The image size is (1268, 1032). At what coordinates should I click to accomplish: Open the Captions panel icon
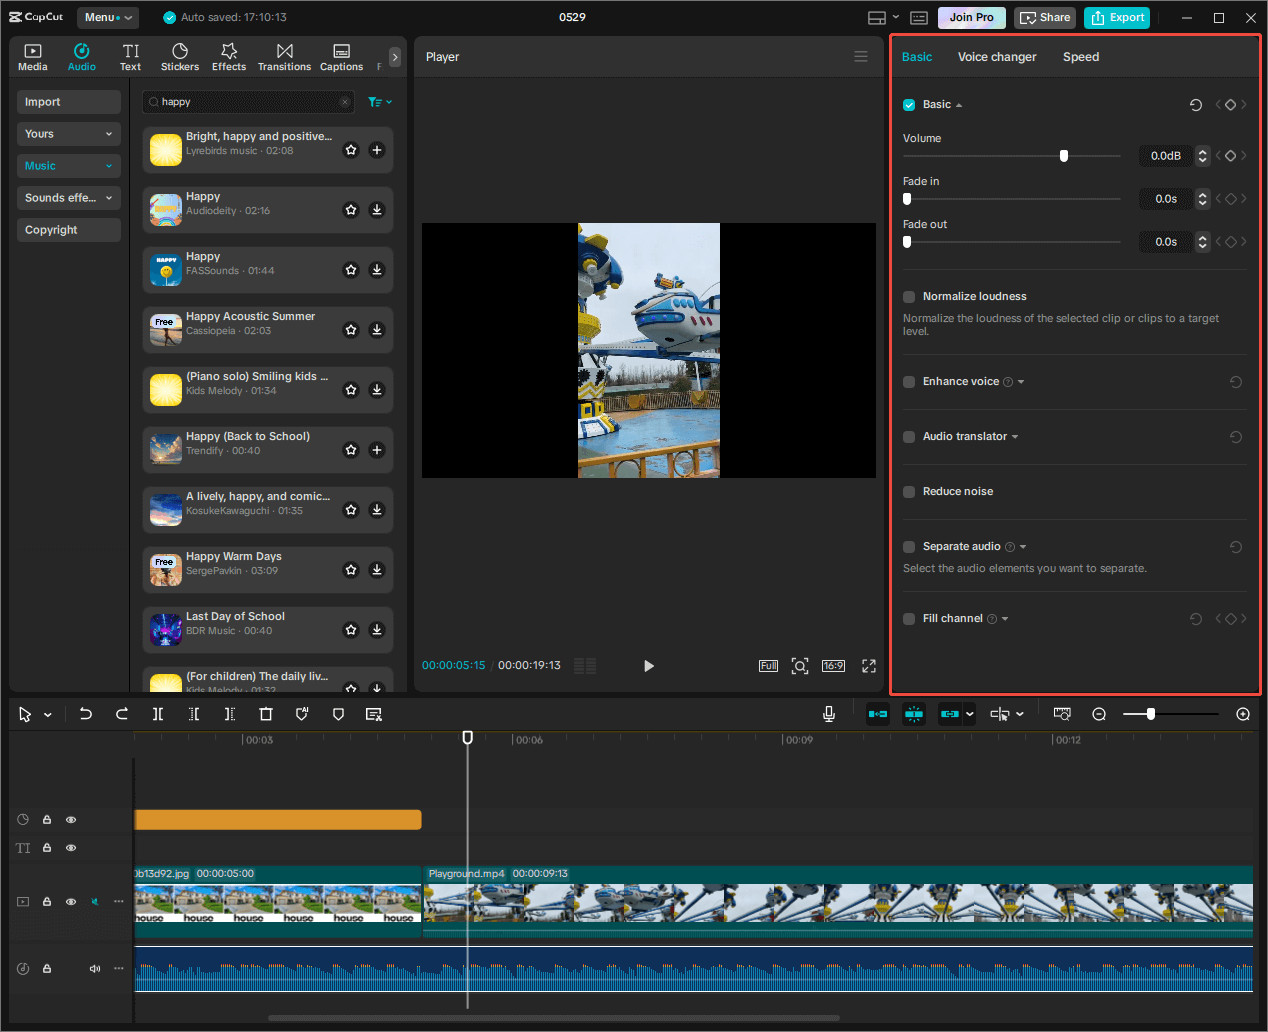341,56
